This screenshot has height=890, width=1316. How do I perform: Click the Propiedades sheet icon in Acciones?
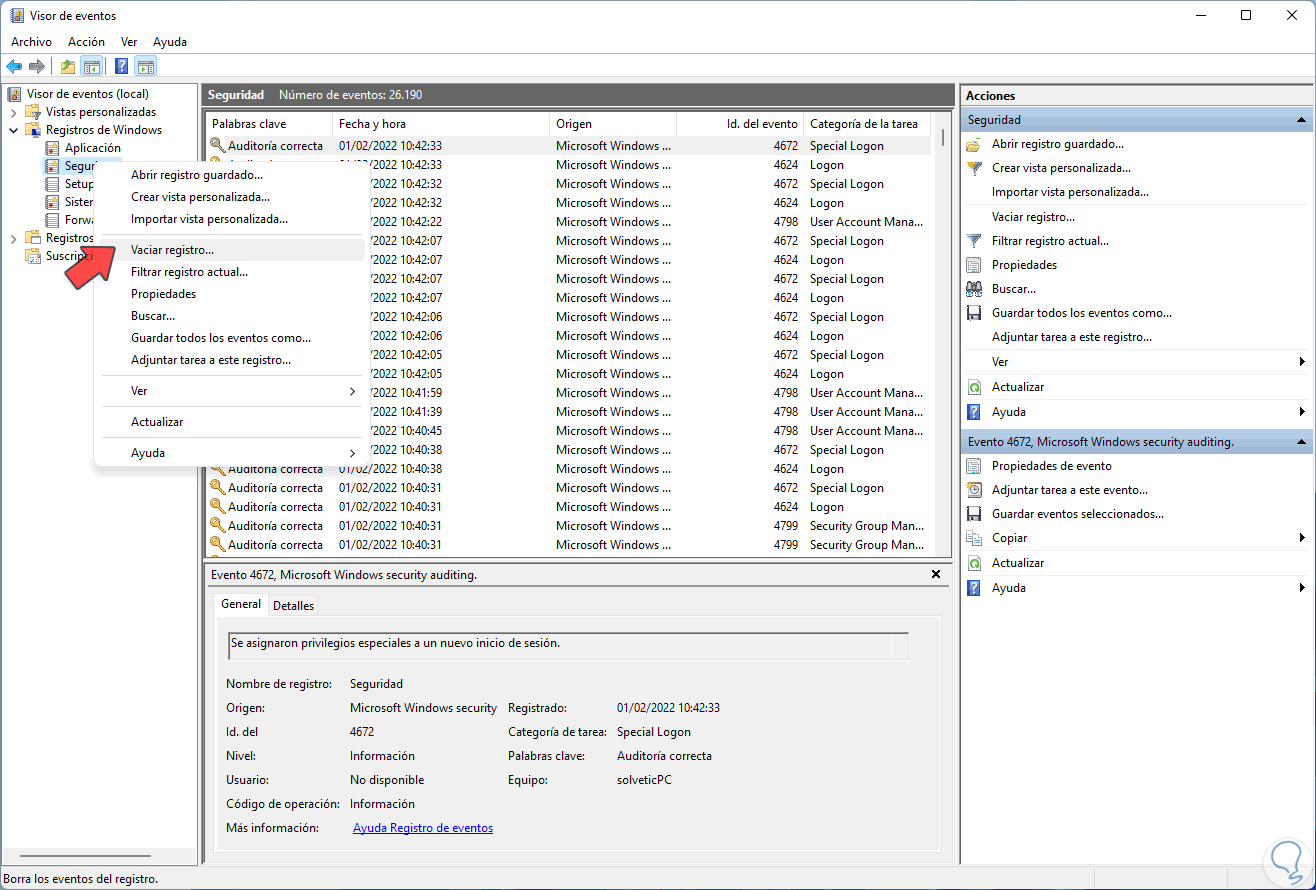[x=974, y=265]
